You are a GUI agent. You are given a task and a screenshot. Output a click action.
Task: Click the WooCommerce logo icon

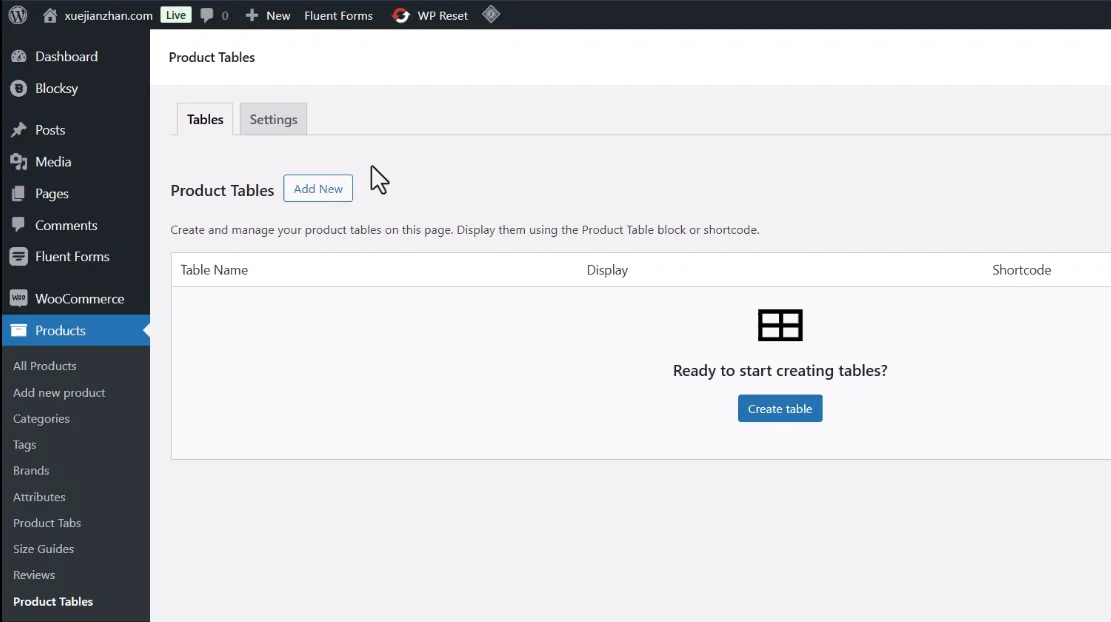18,298
